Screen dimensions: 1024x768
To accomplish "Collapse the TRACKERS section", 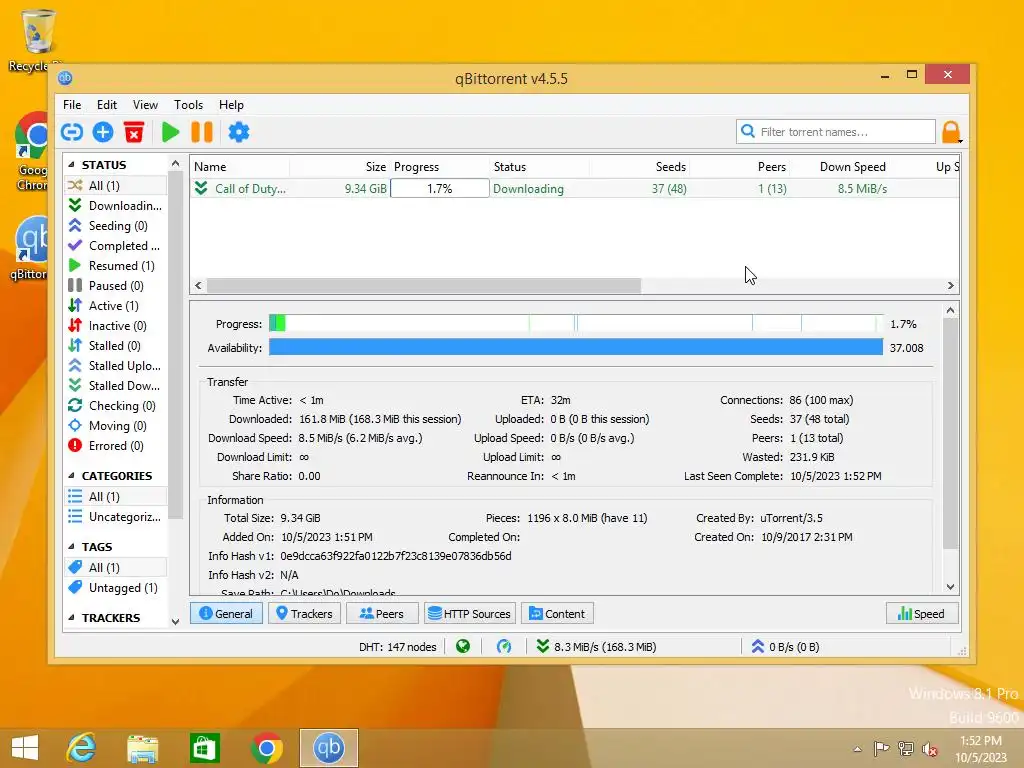I will (x=71, y=617).
